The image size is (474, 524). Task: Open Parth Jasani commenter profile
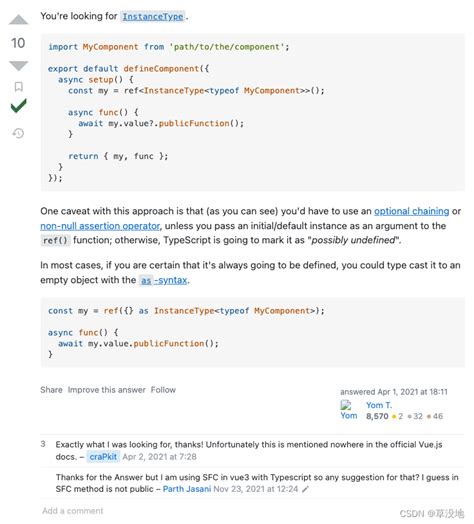(x=187, y=489)
